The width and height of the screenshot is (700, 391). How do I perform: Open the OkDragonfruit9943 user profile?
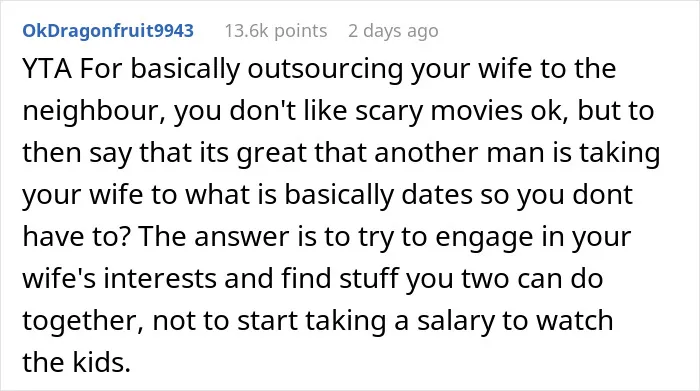108,31
